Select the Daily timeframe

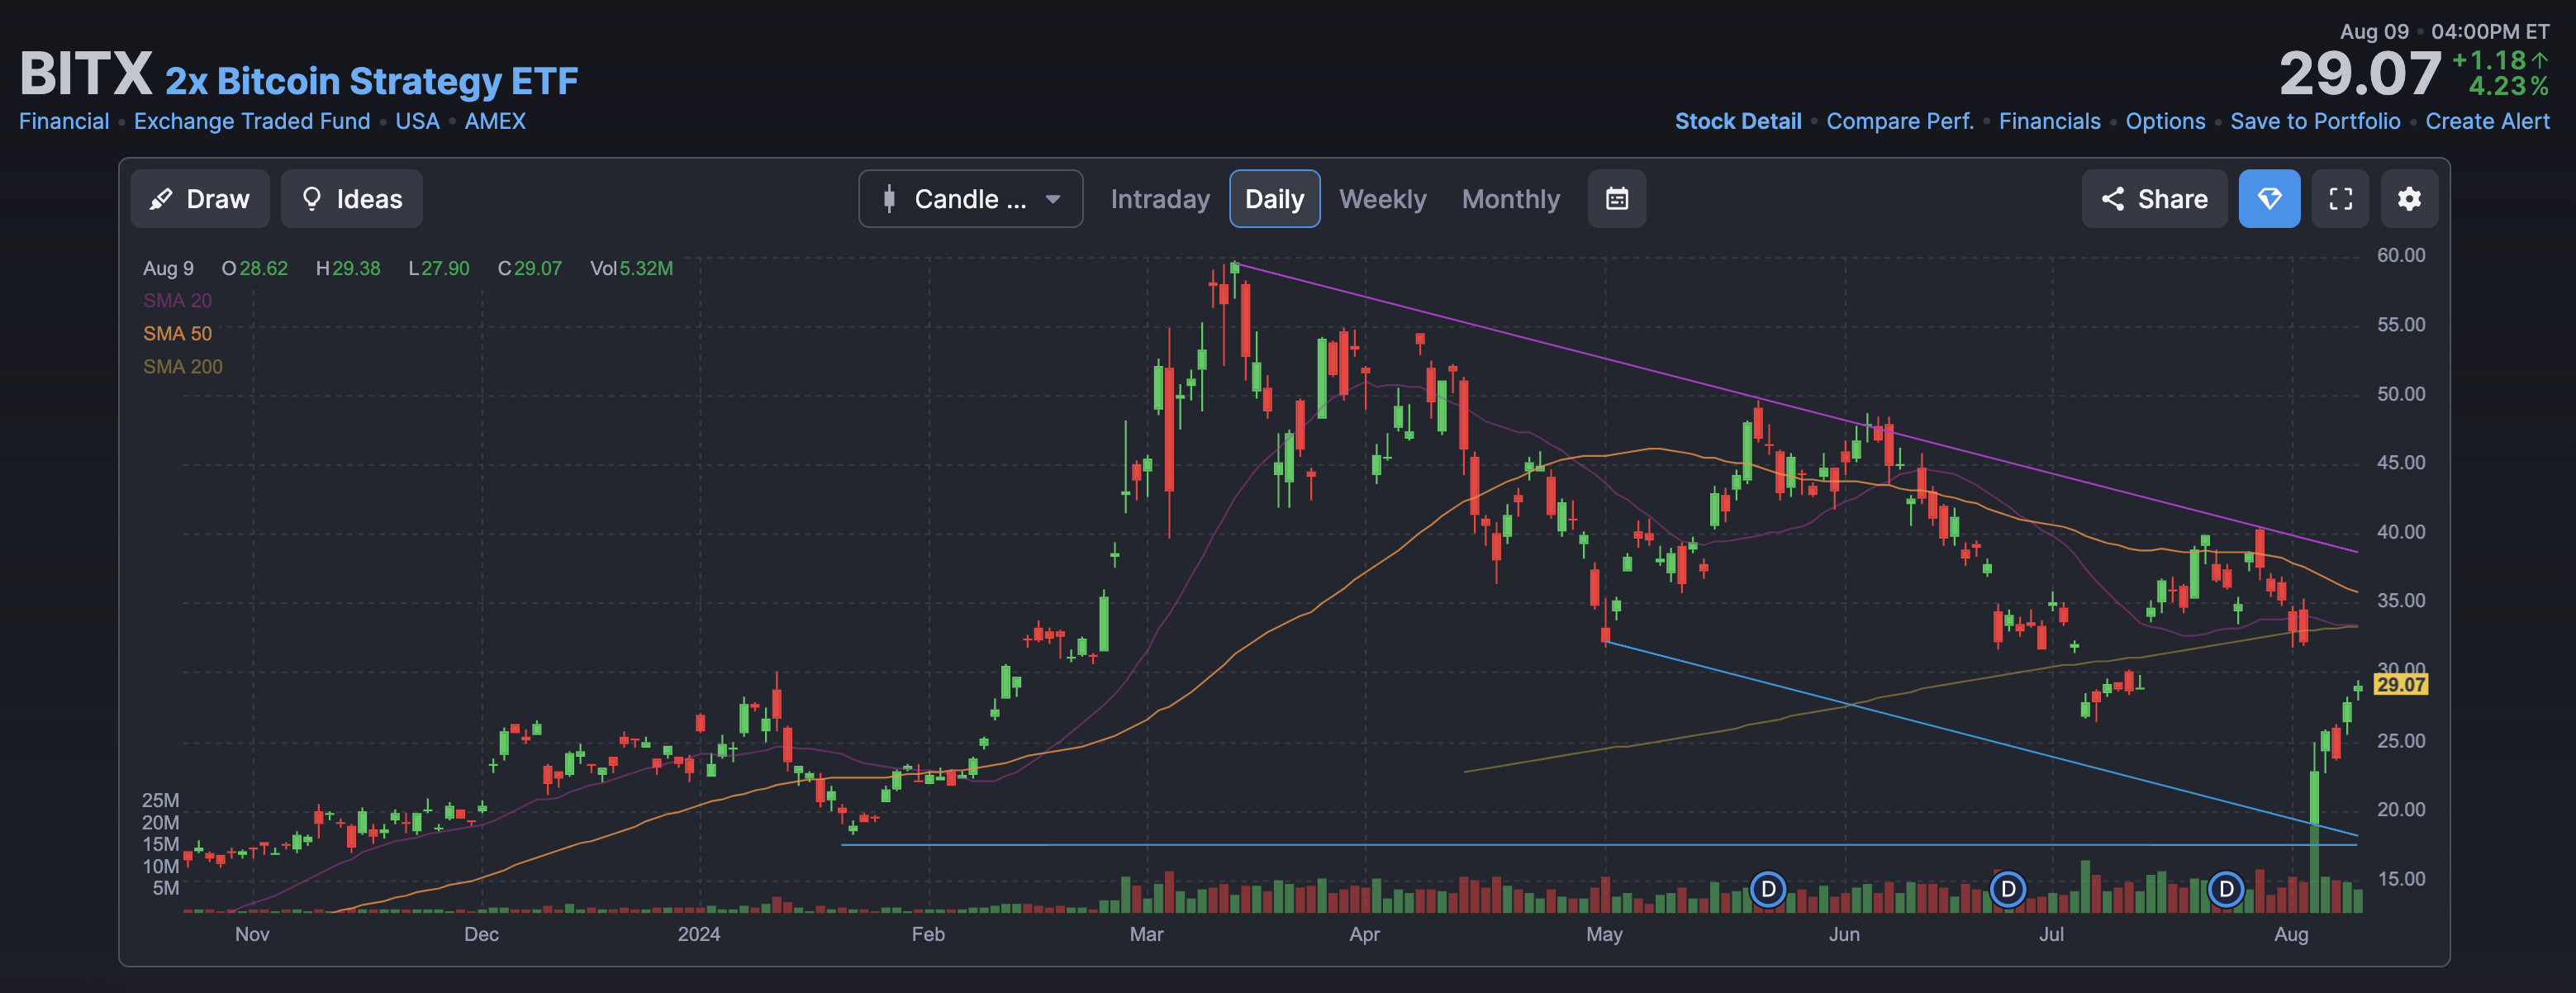click(1274, 199)
